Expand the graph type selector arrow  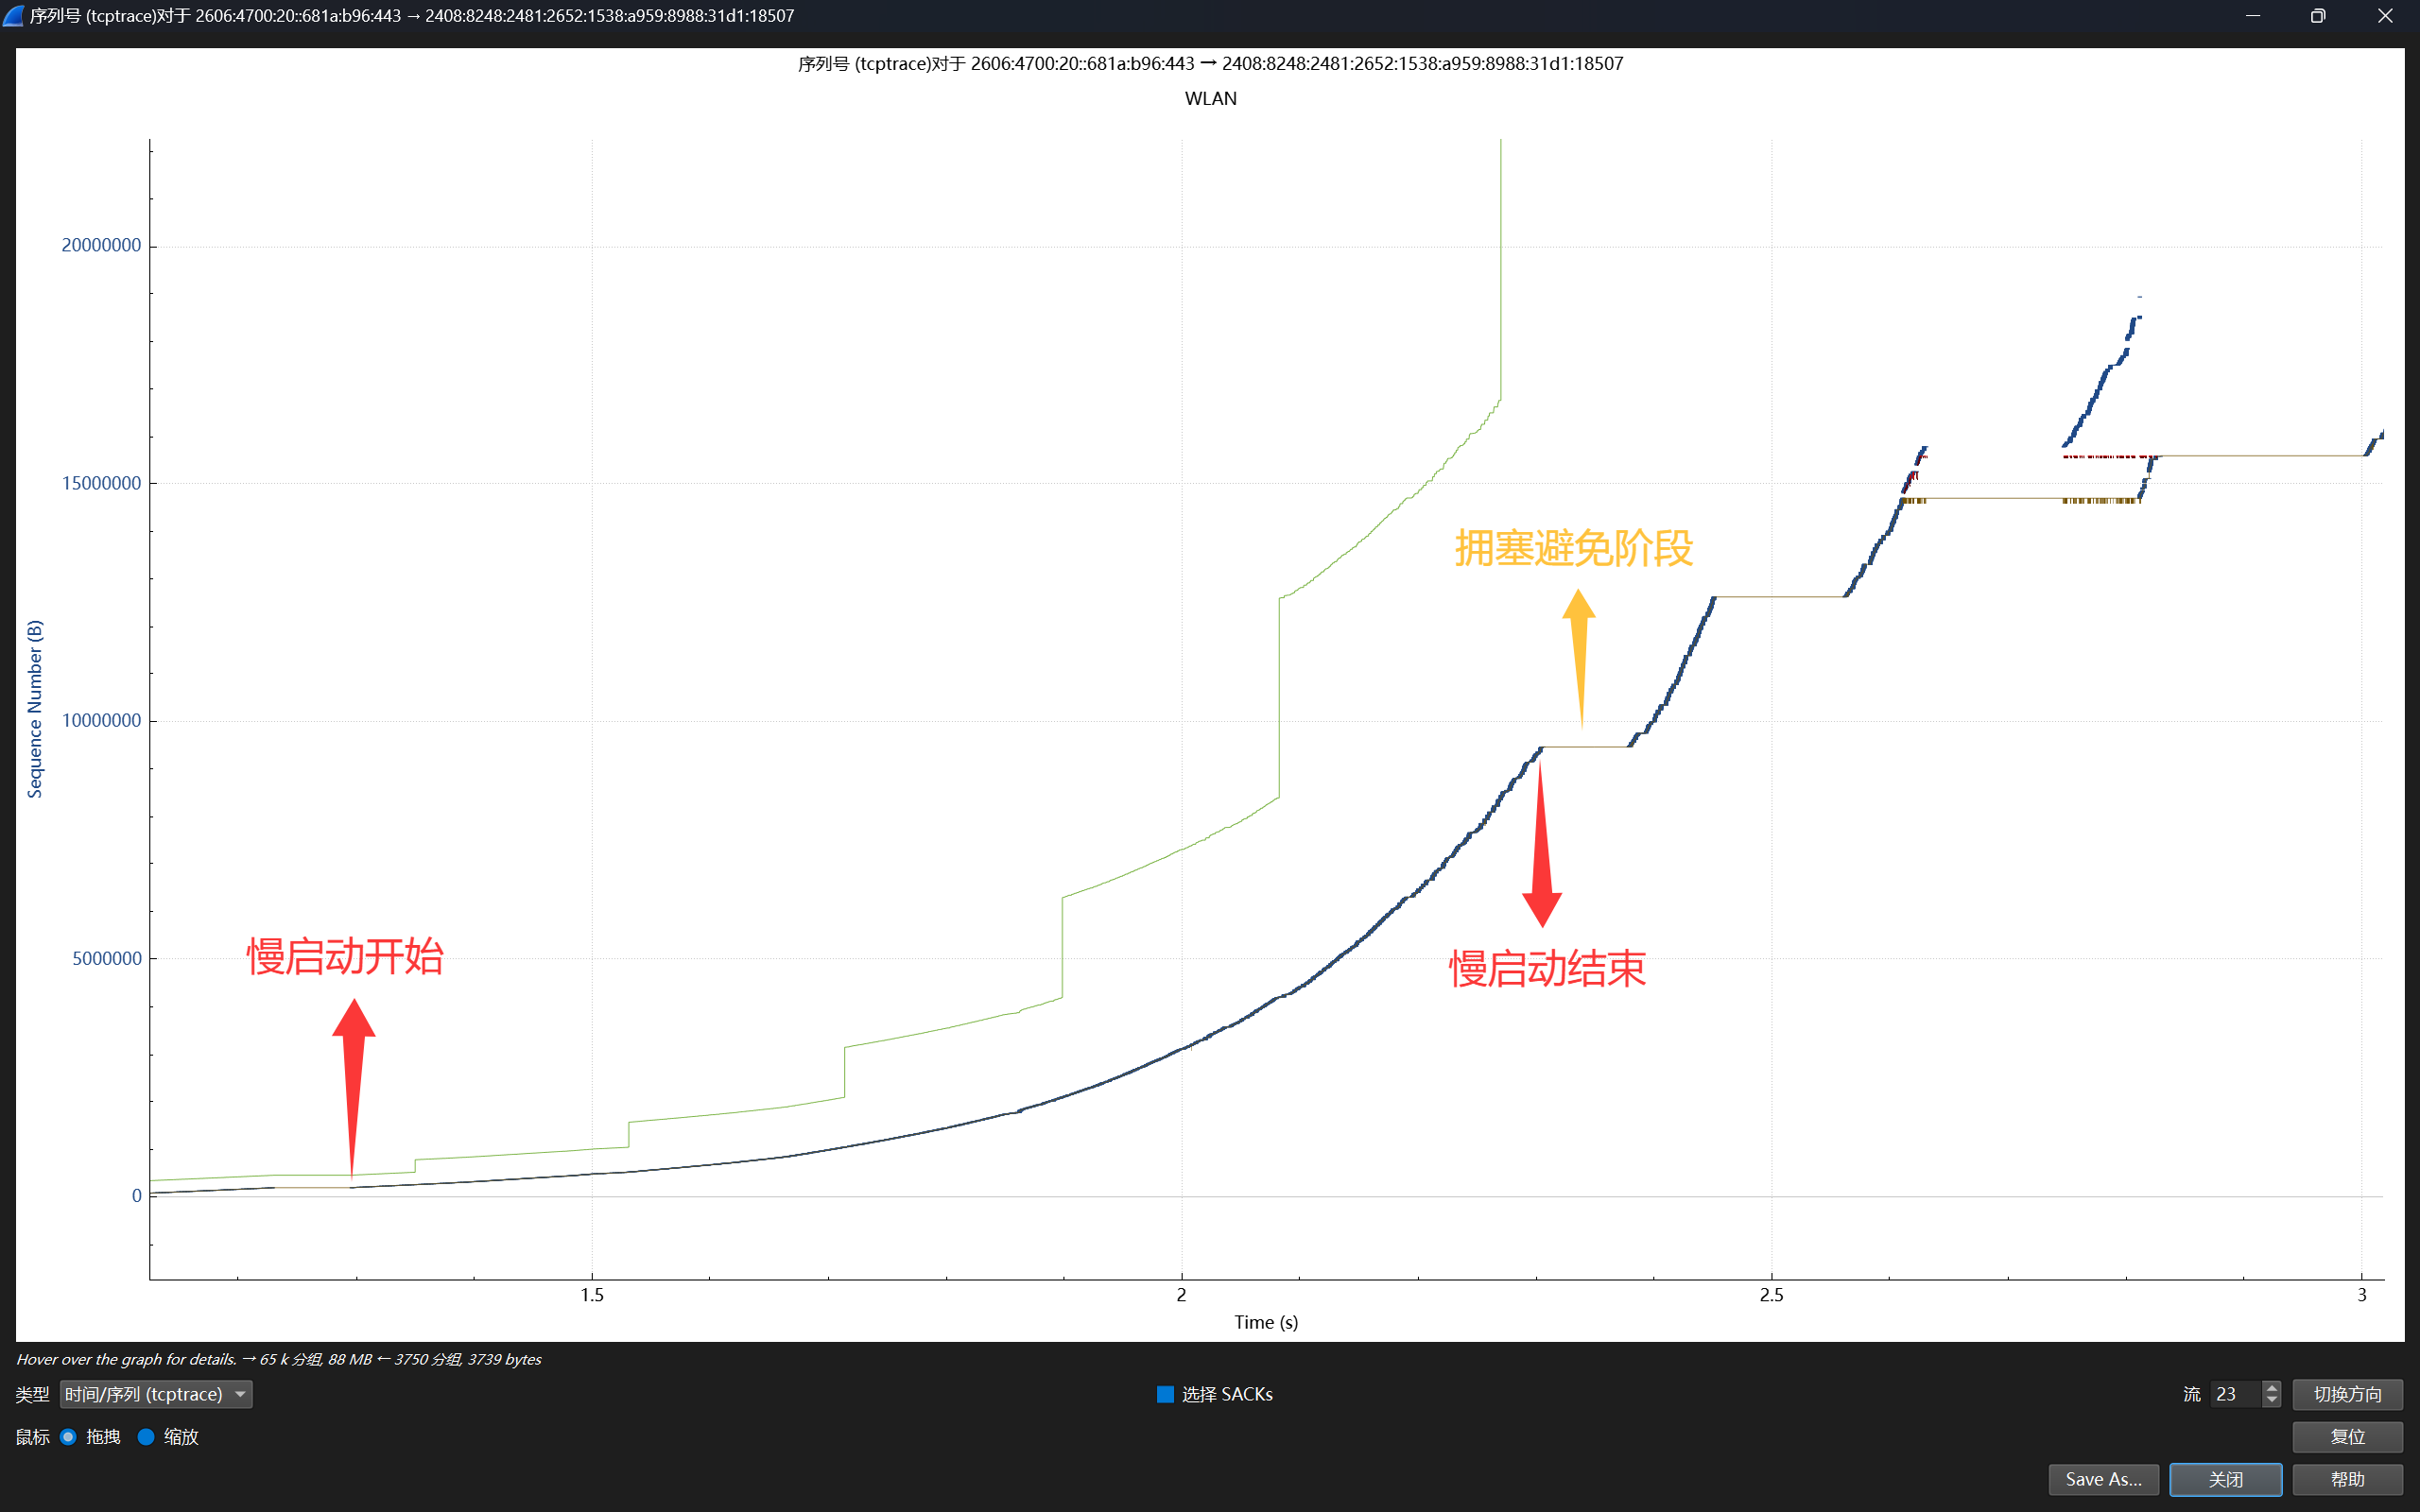click(x=240, y=1393)
